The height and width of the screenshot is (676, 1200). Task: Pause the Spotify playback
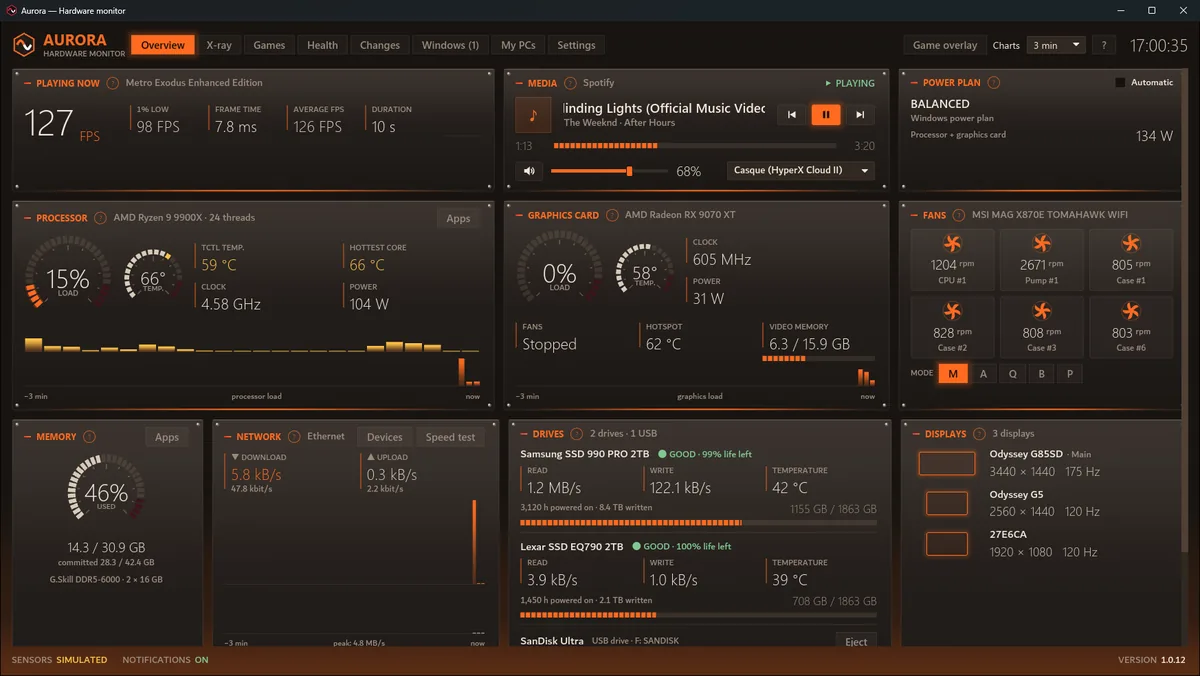pos(826,115)
